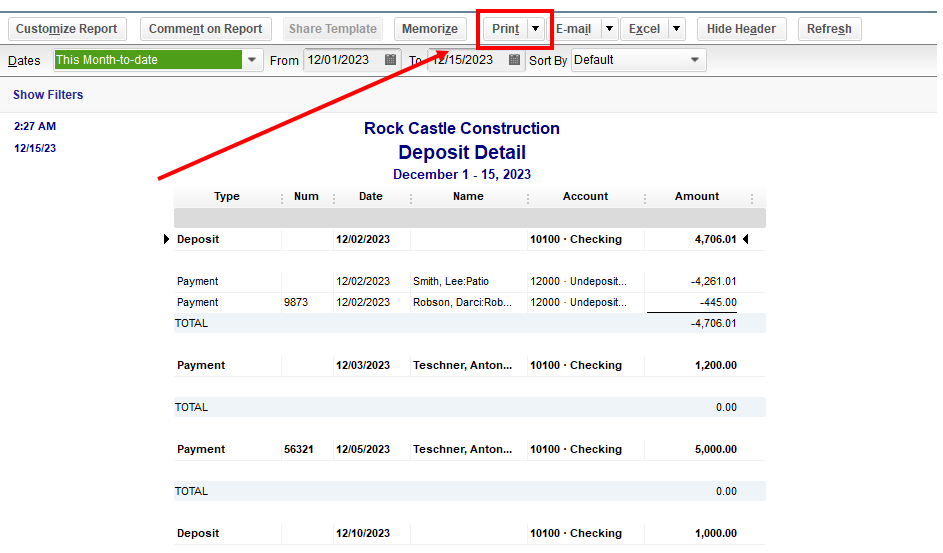This screenshot has width=943, height=553.
Task: Refresh the report
Action: (829, 29)
